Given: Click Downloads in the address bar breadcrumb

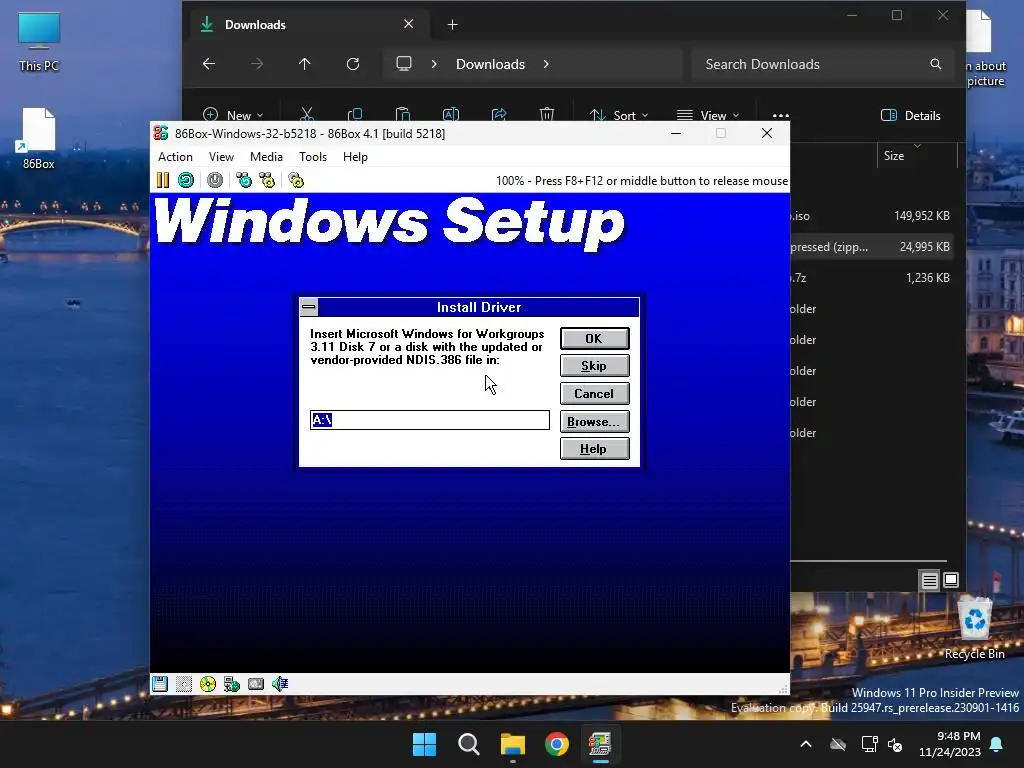Looking at the screenshot, I should [490, 64].
